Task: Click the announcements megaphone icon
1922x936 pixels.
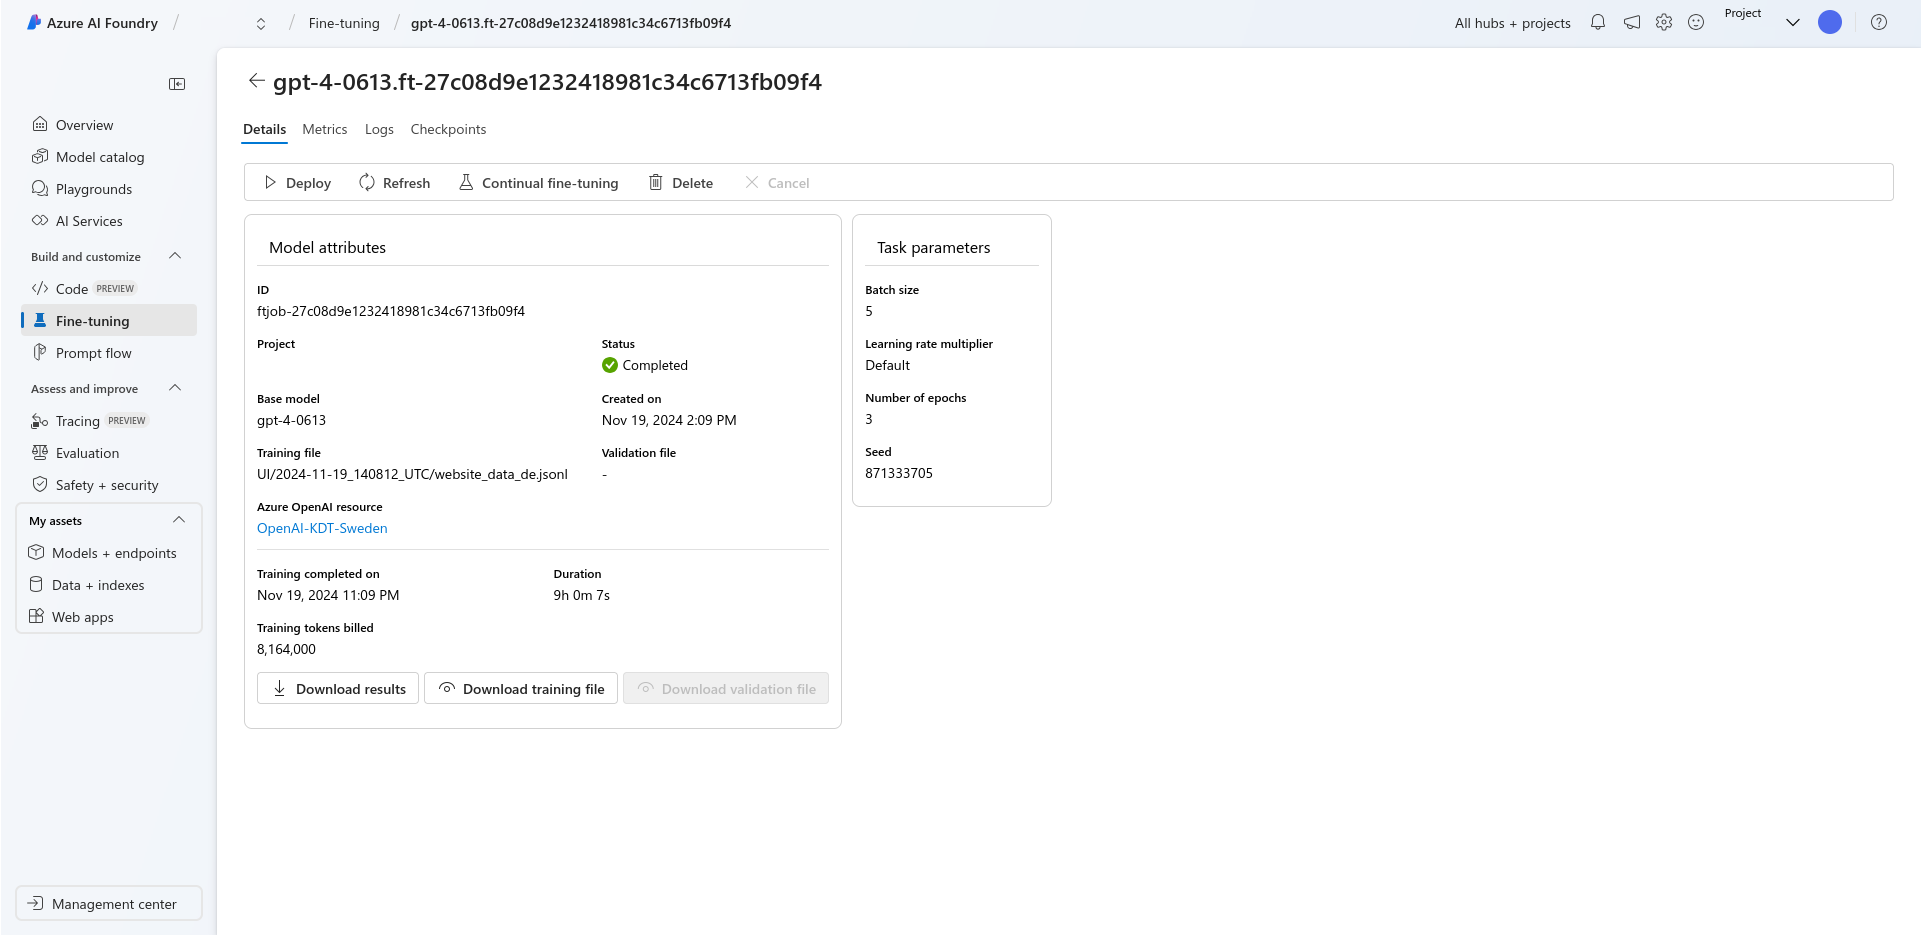Action: 1632,22
